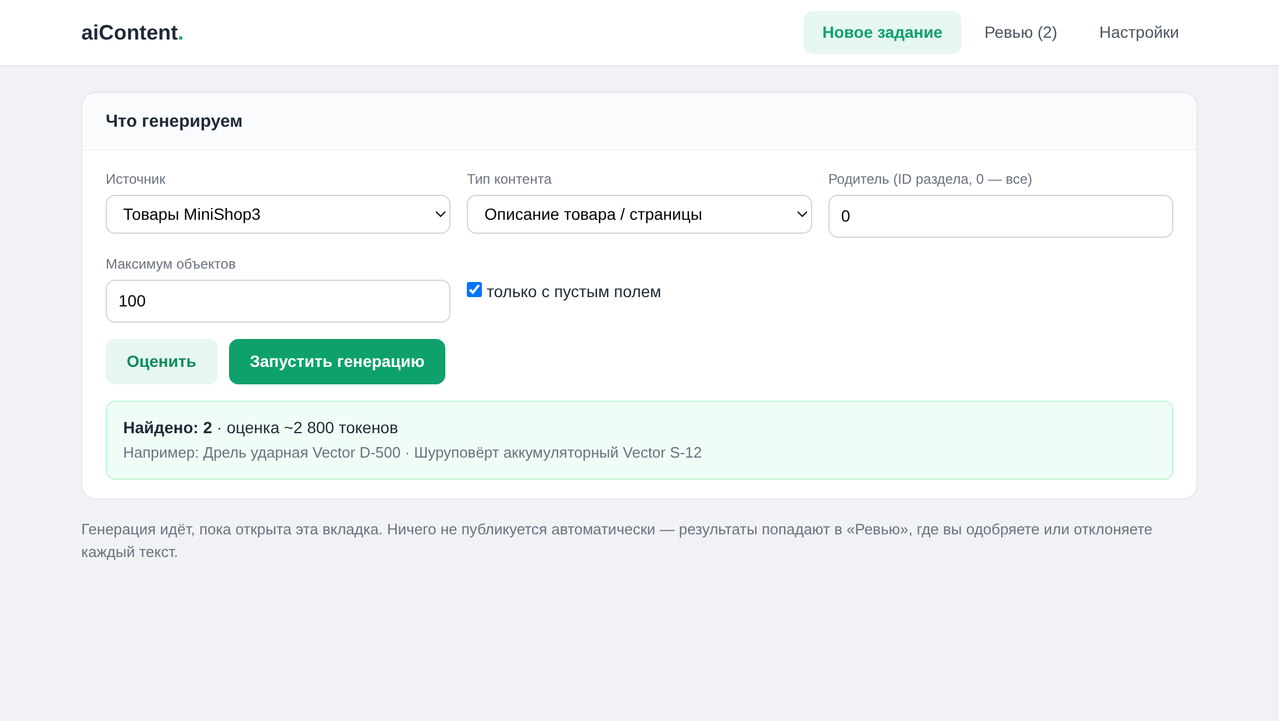This screenshot has height=721, width=1279.
Task: Click the note starting Генерация идёт
Action: [616, 540]
